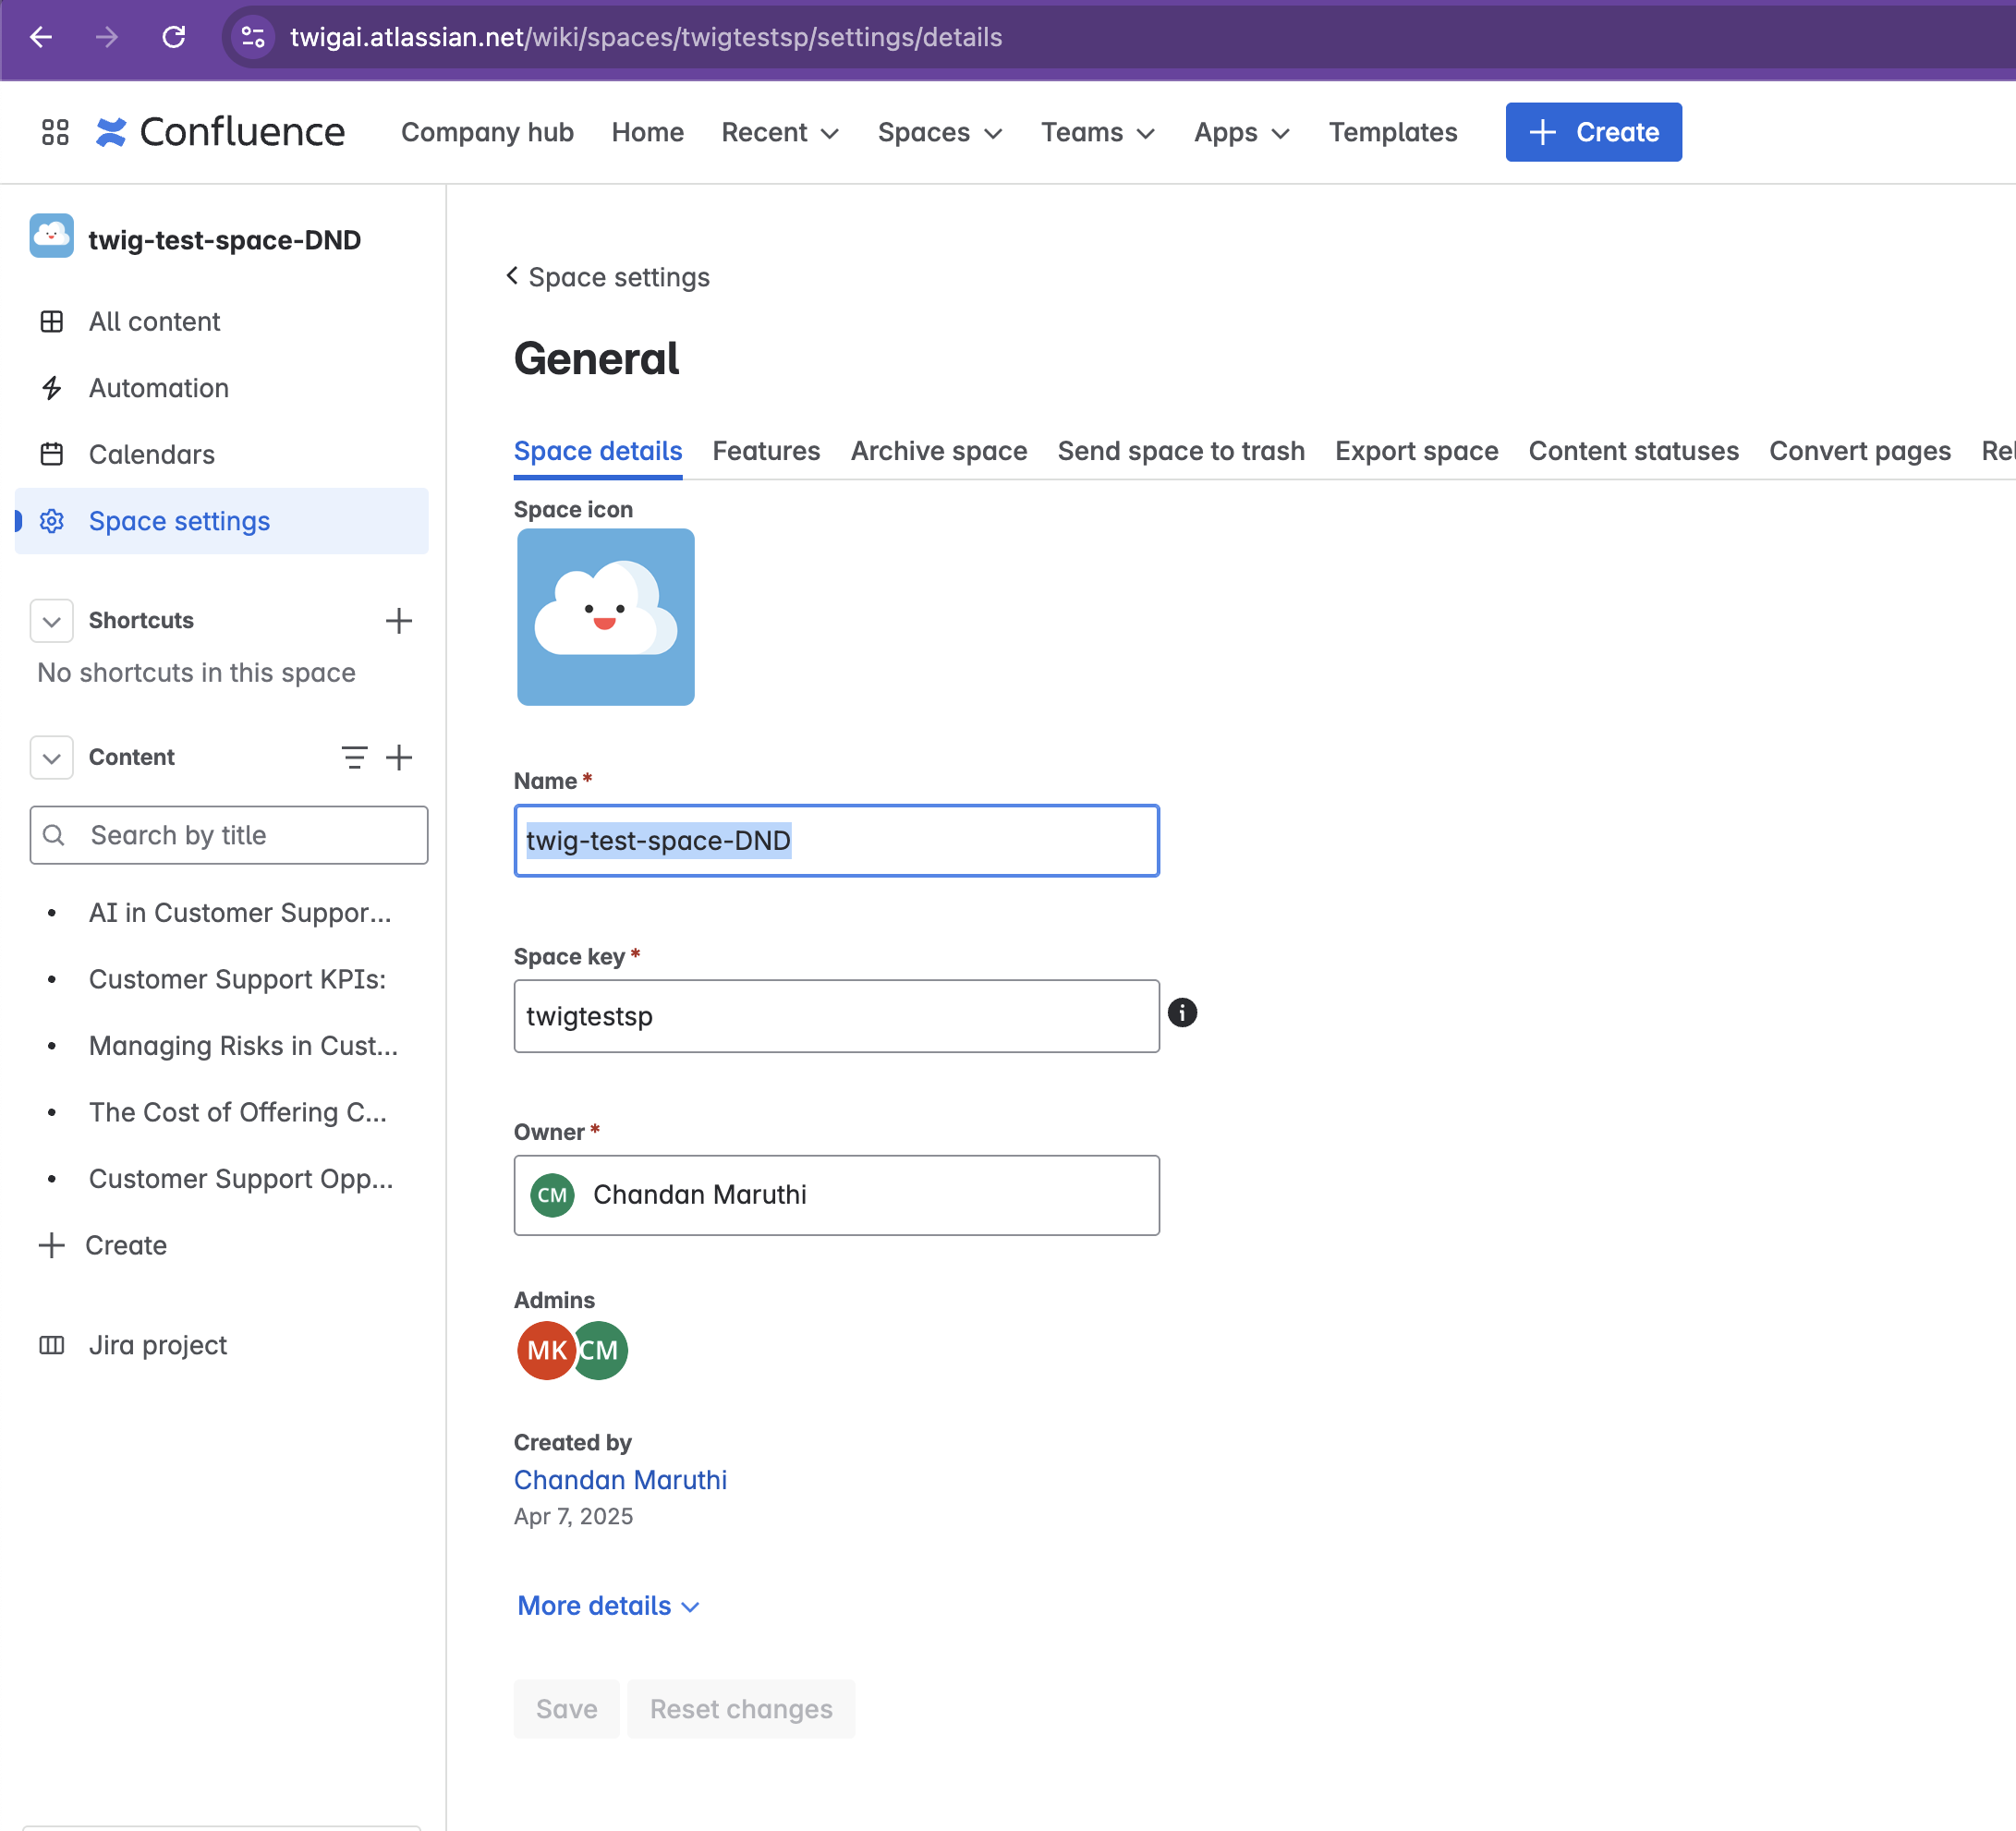Open Chandan Maruthi creator profile link

[620, 1480]
